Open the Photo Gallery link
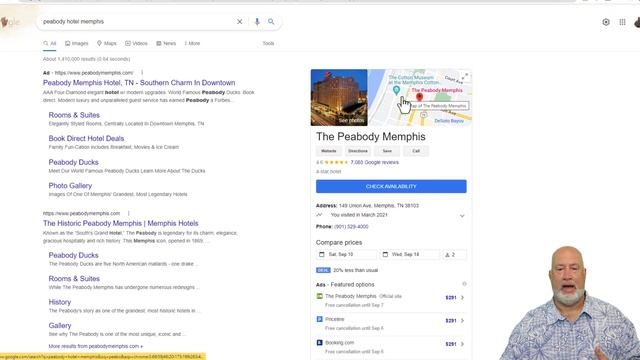The width and height of the screenshot is (640, 360). click(70, 186)
